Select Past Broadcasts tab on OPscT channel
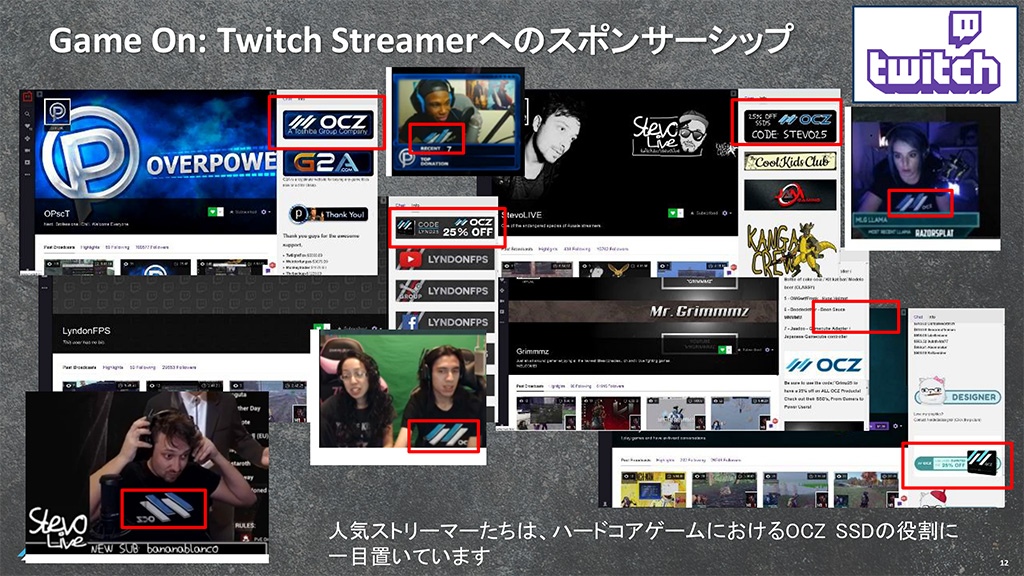The width and height of the screenshot is (1024, 576). 59,248
